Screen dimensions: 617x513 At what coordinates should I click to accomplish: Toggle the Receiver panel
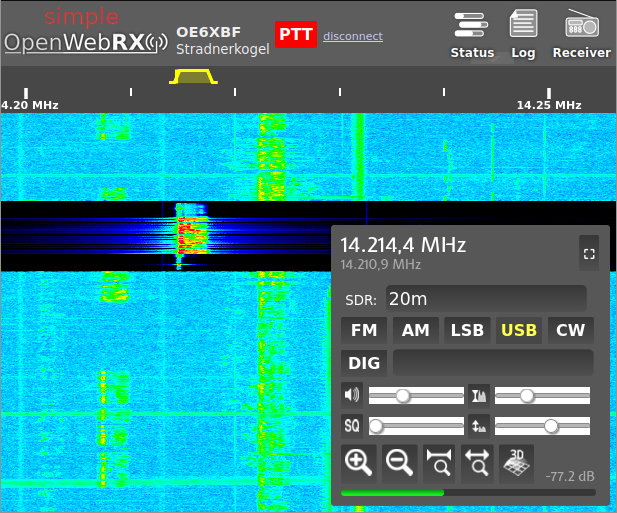581,34
